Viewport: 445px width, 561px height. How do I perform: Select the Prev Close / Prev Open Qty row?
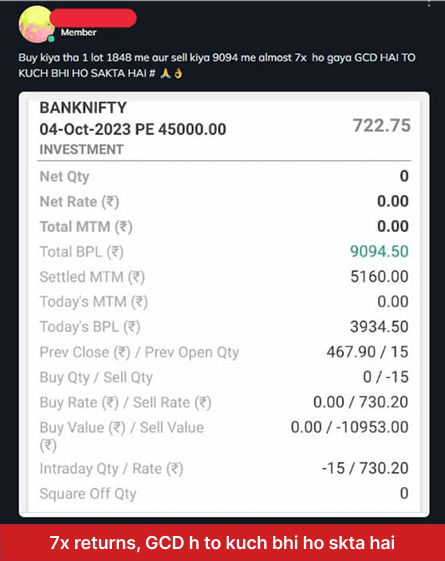tap(224, 352)
